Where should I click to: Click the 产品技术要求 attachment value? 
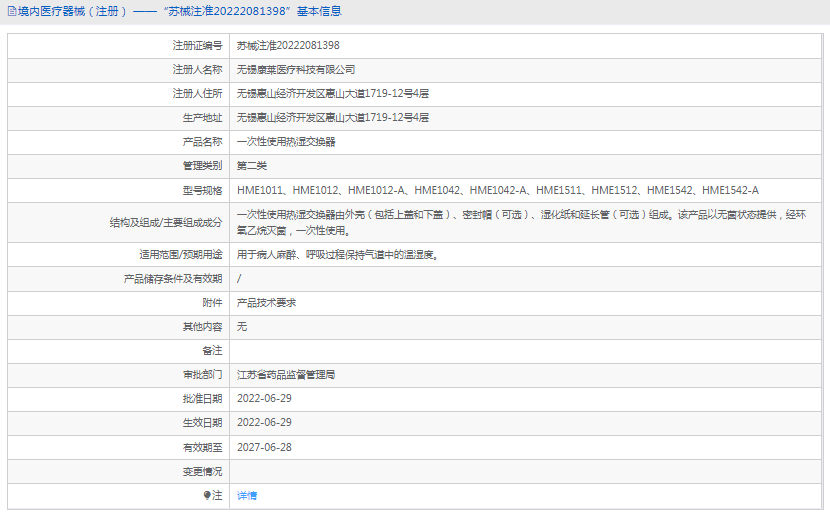(266, 303)
